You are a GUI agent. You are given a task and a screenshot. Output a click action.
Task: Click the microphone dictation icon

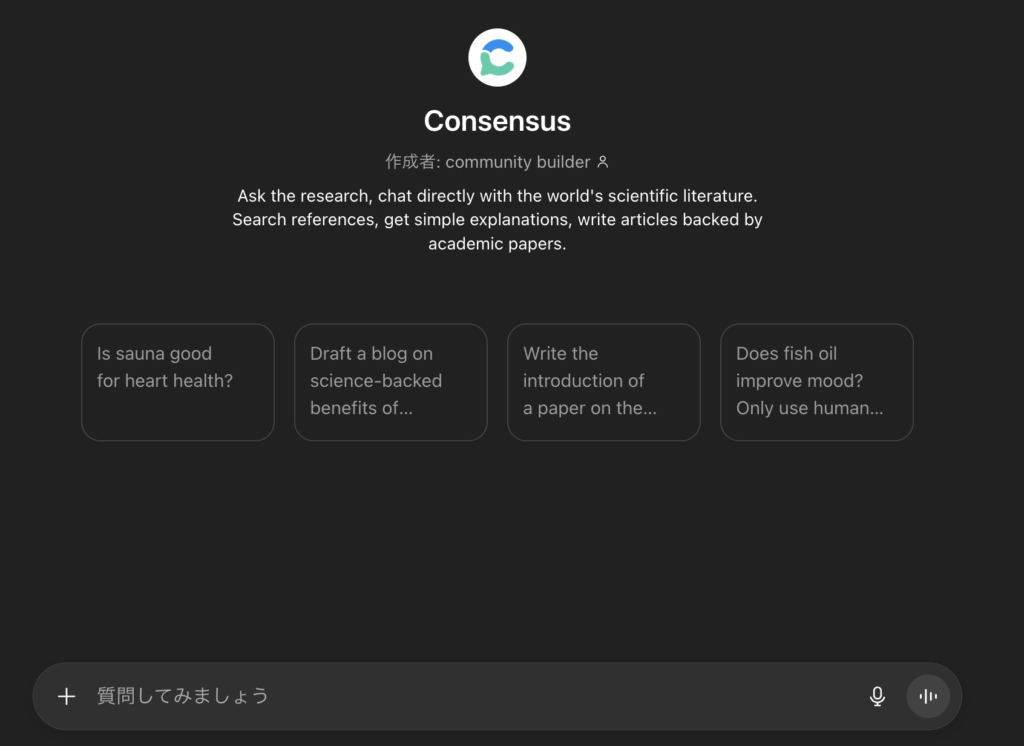(877, 696)
